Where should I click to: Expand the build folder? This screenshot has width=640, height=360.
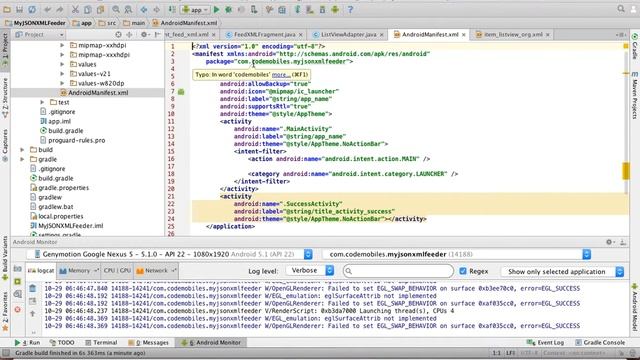point(22,150)
